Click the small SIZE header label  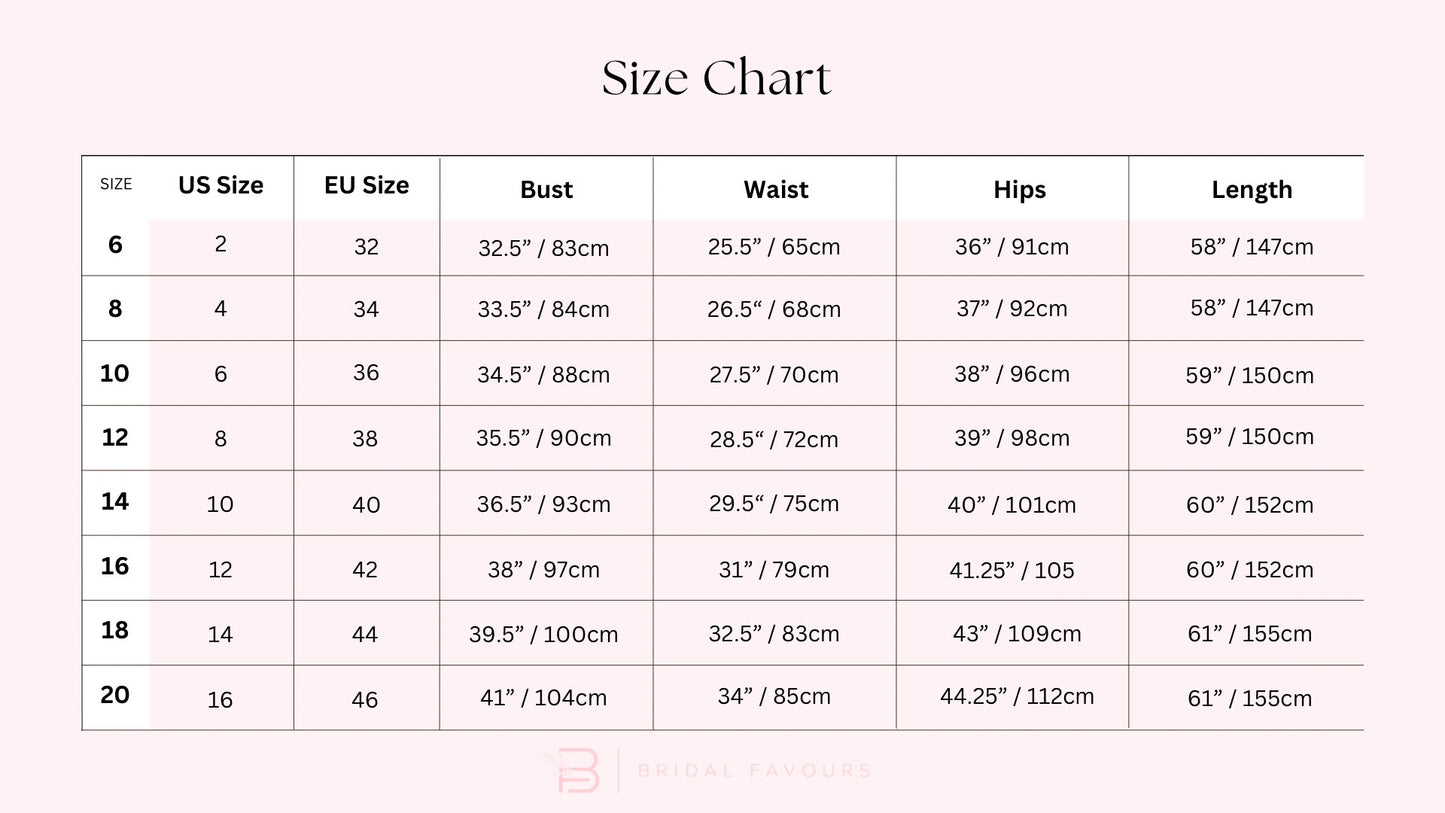116,185
